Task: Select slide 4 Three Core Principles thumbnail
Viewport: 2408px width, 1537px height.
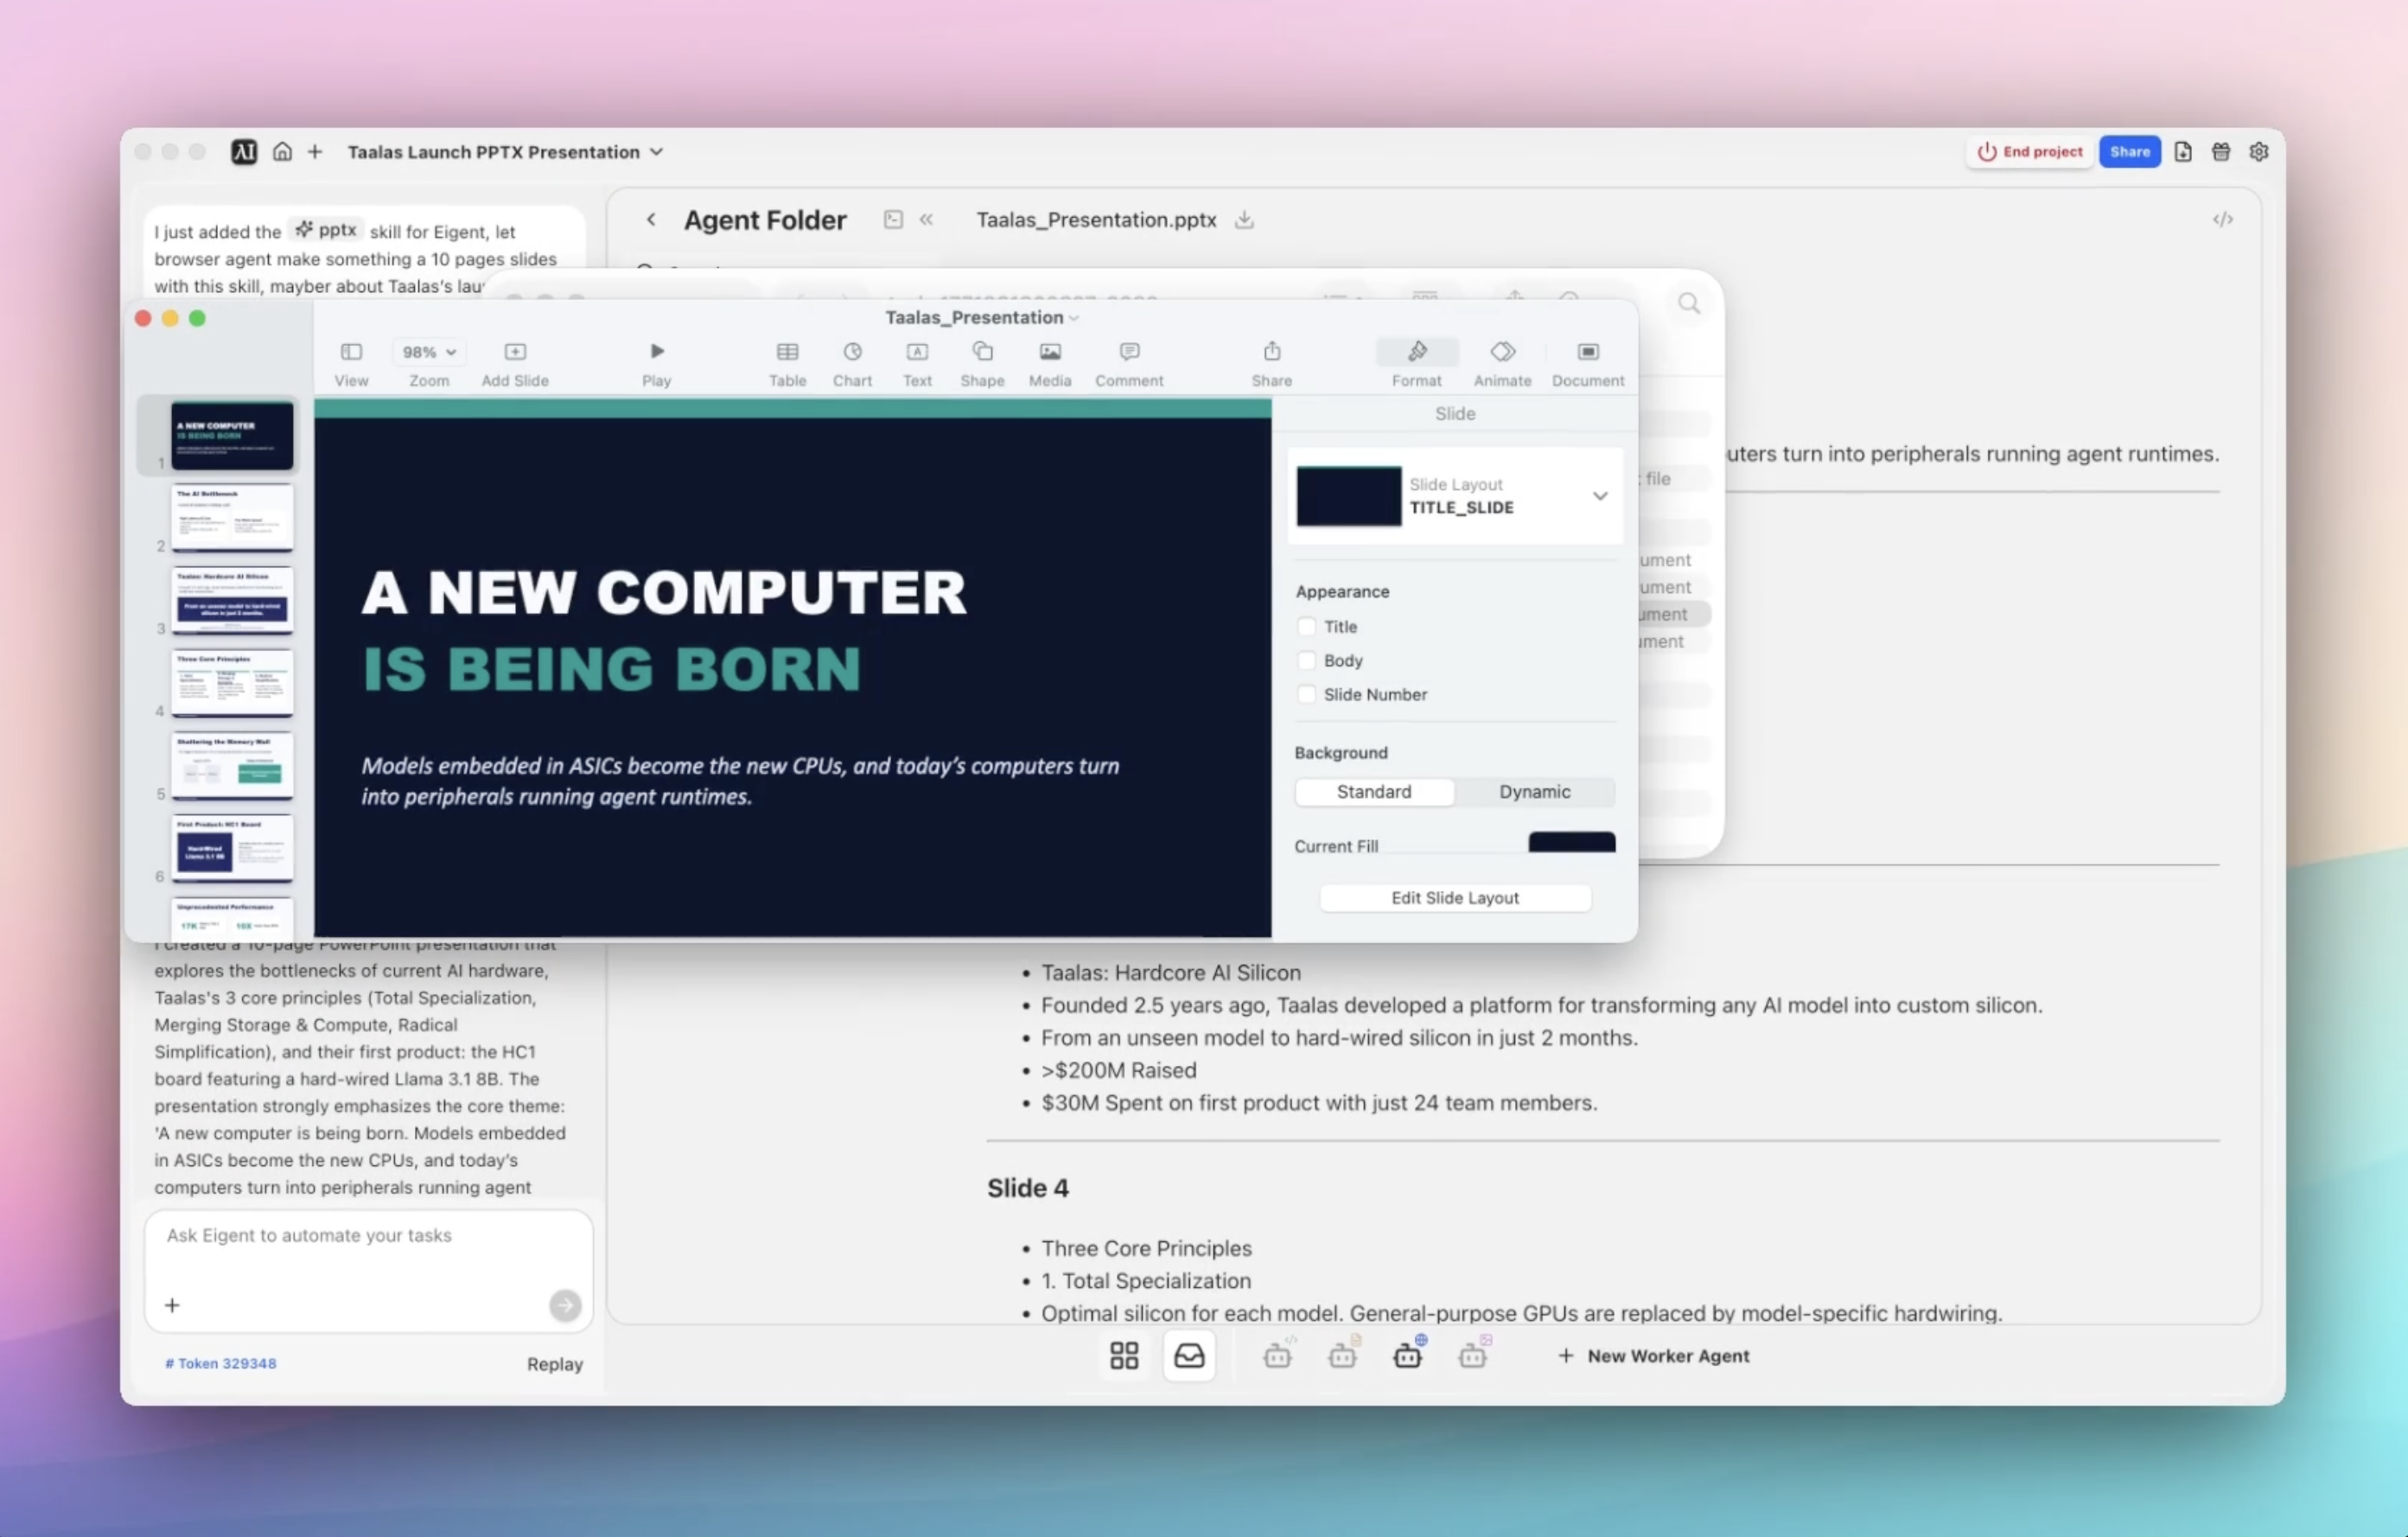Action: [232, 683]
